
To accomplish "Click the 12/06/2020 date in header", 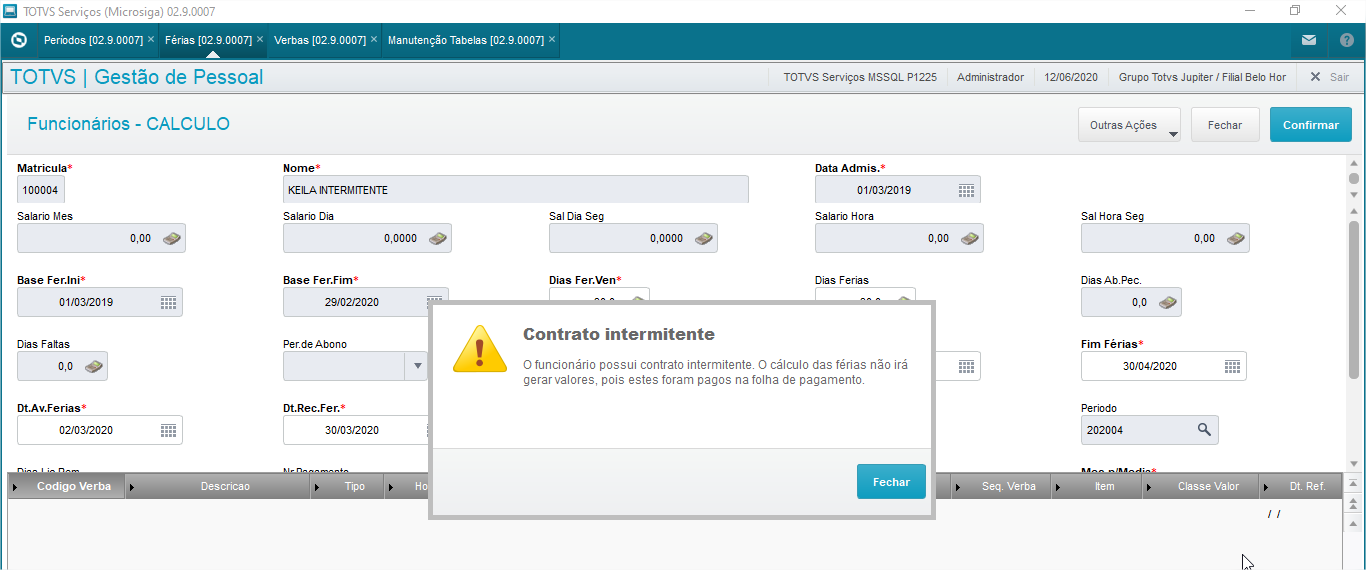I will point(1071,77).
